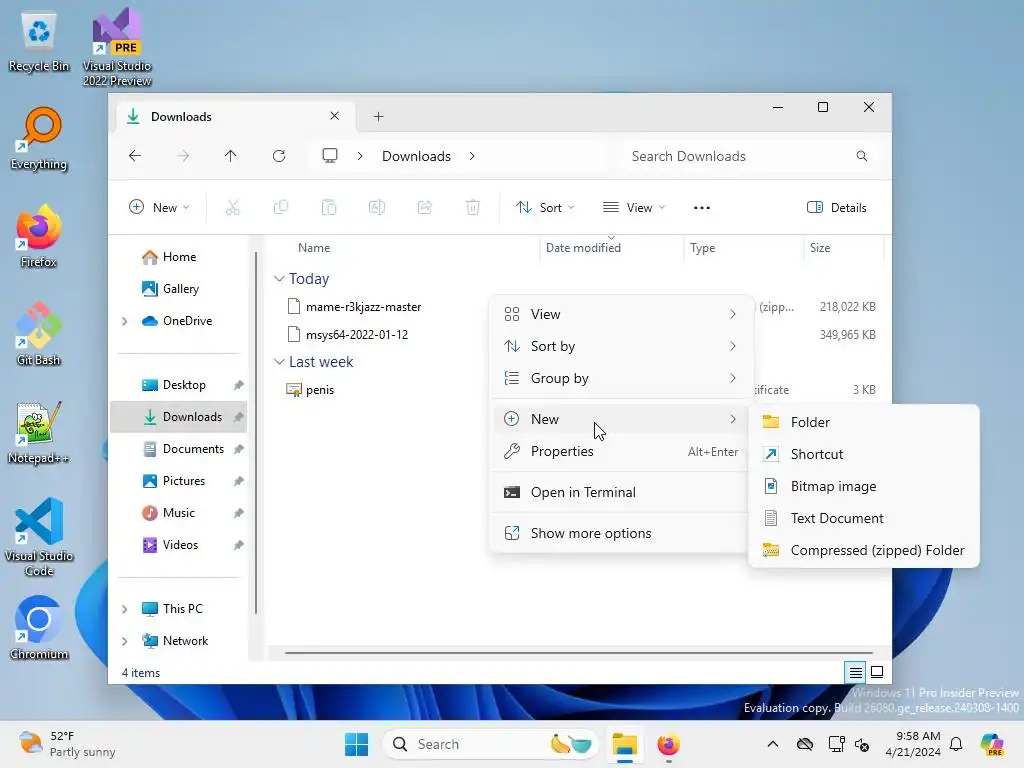Open the See more ellipsis menu
Image resolution: width=1024 pixels, height=768 pixels.
(701, 208)
